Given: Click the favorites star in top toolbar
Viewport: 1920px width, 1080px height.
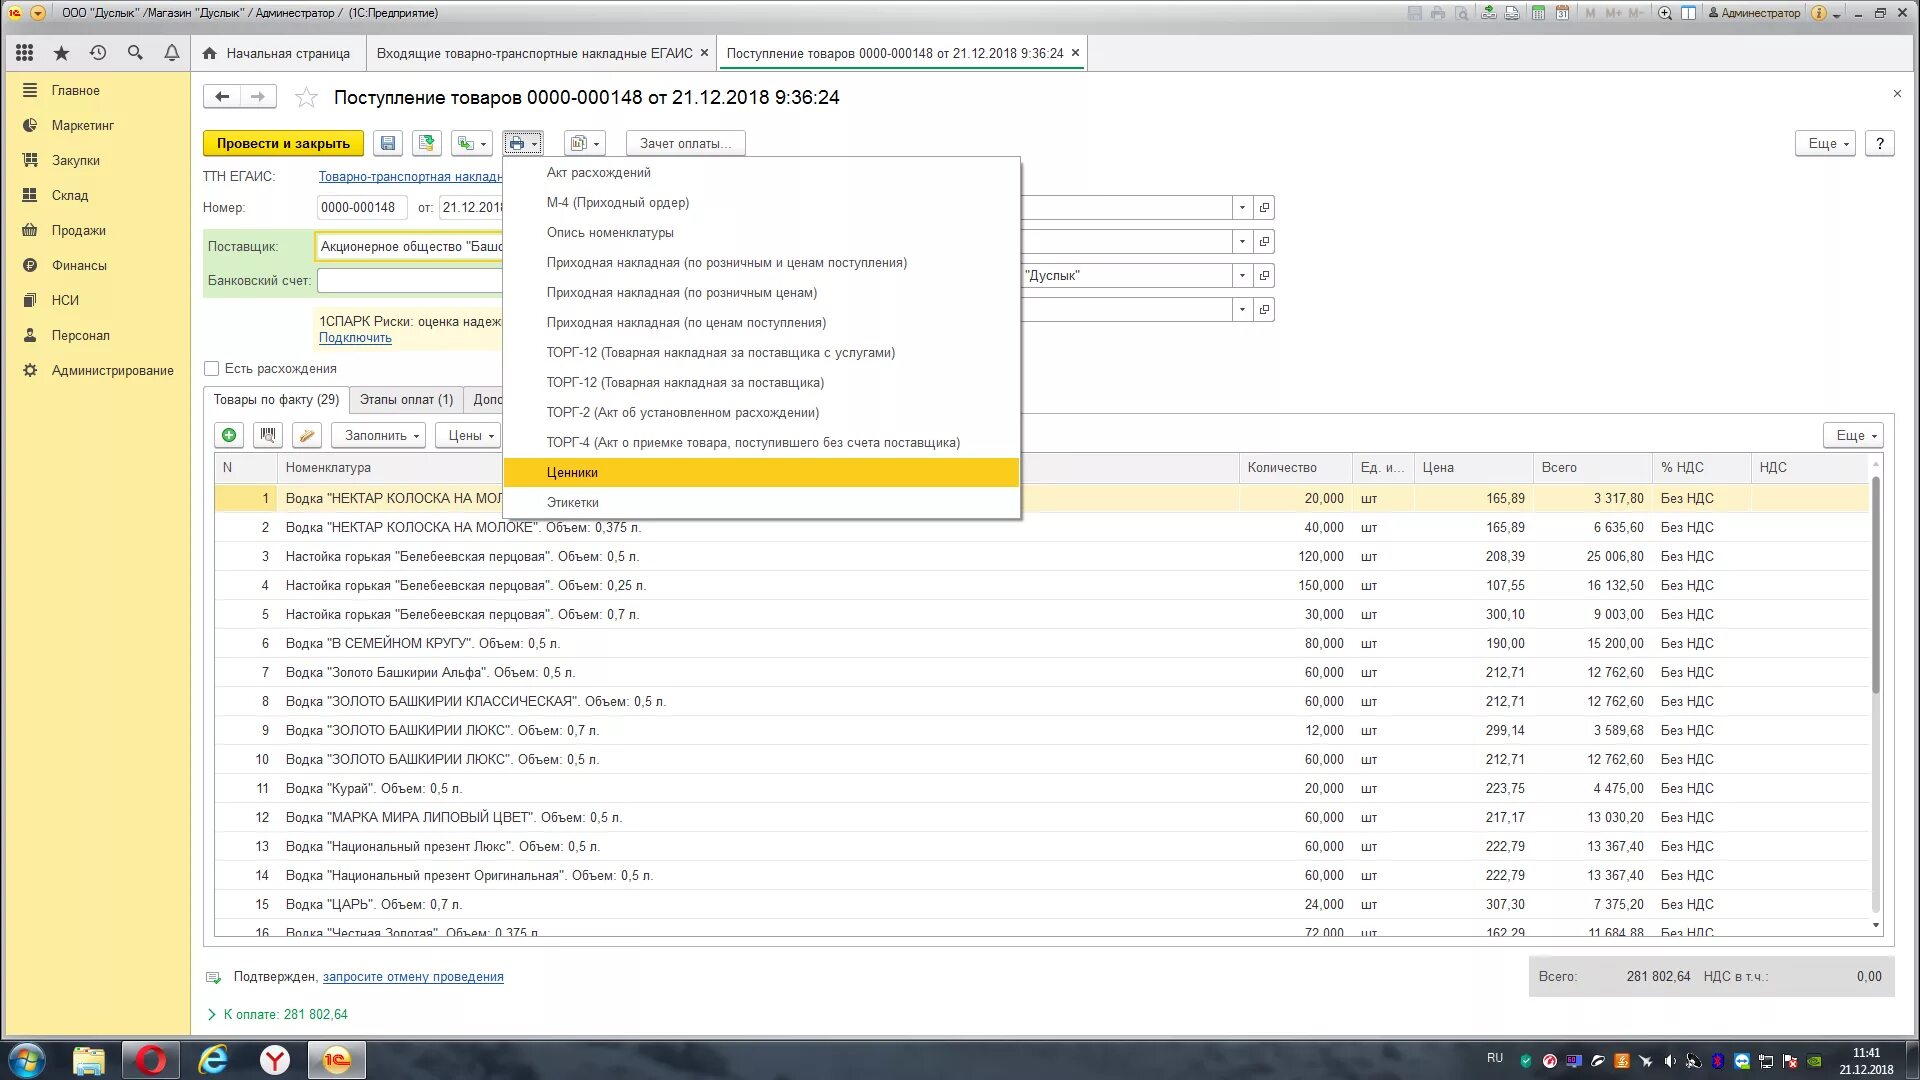Looking at the screenshot, I should coord(61,53).
